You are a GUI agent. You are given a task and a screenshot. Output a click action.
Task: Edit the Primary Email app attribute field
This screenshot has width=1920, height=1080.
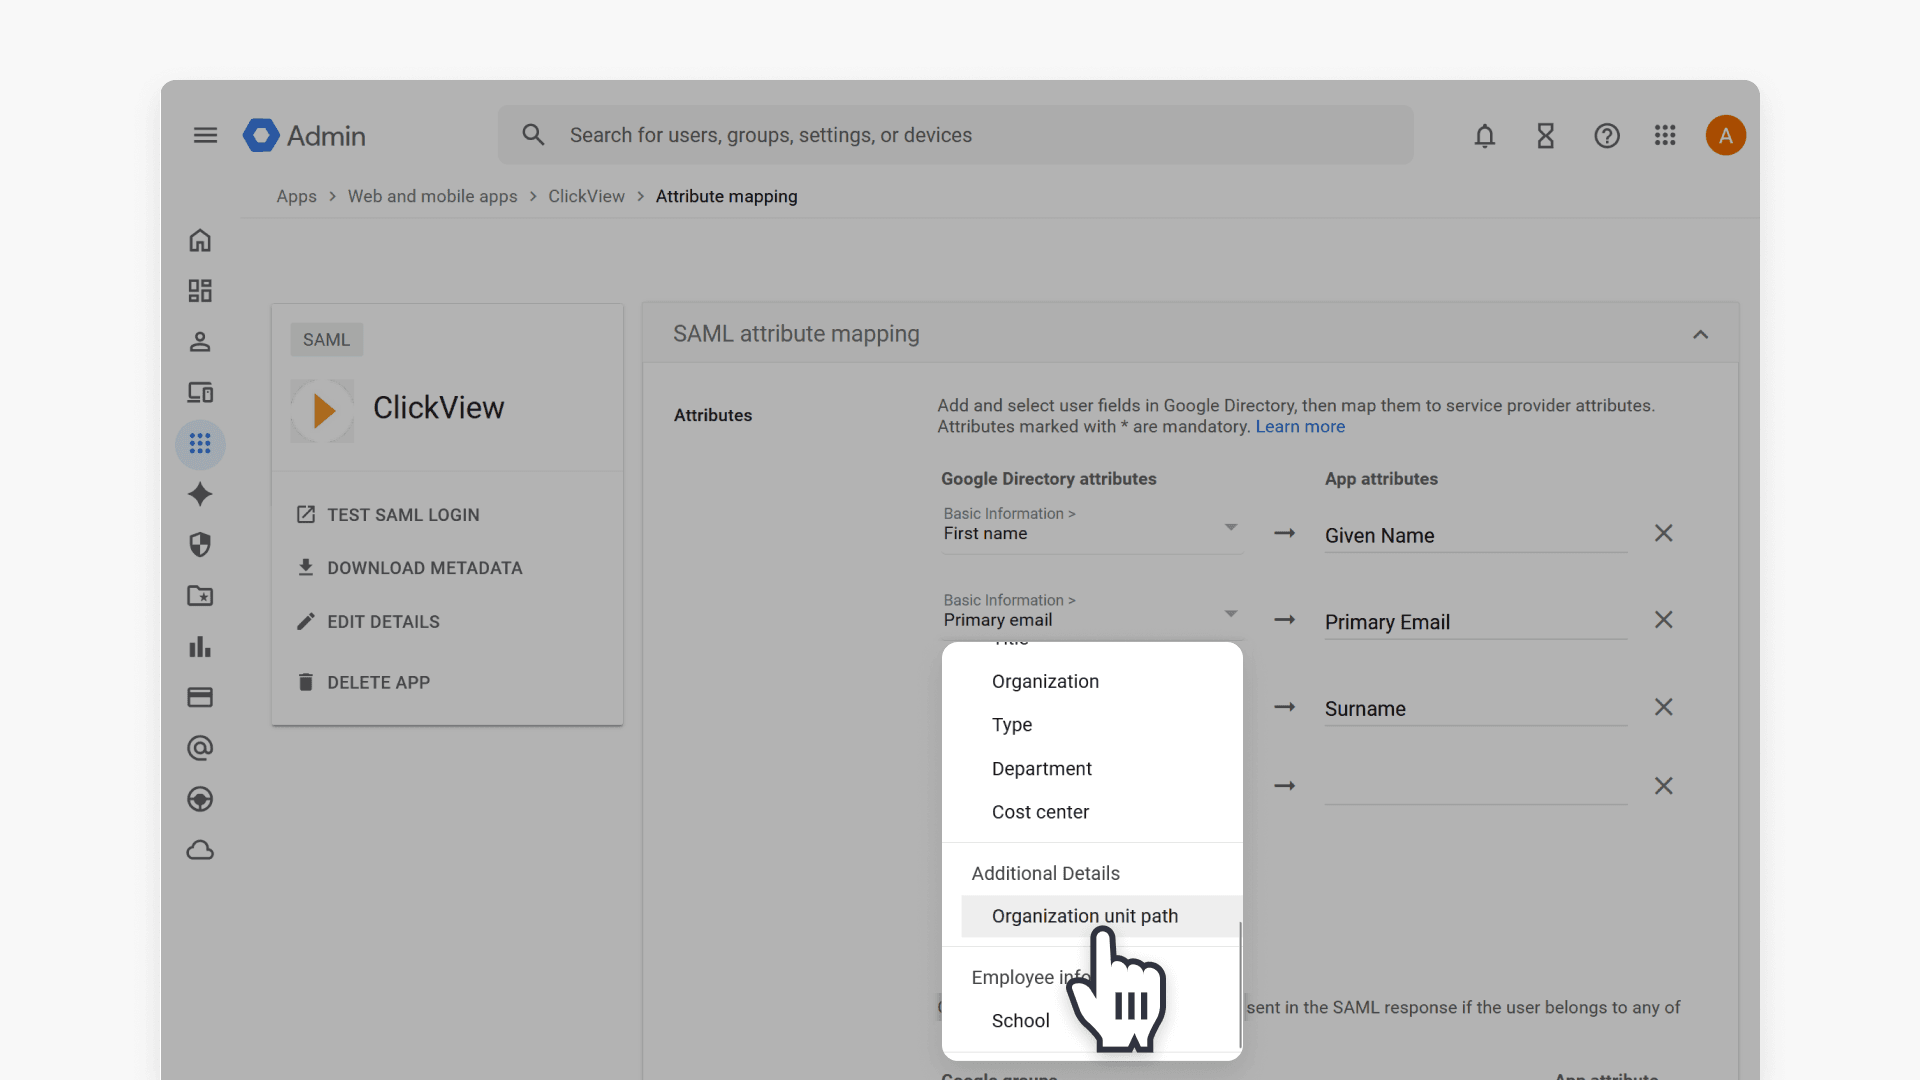click(1475, 622)
